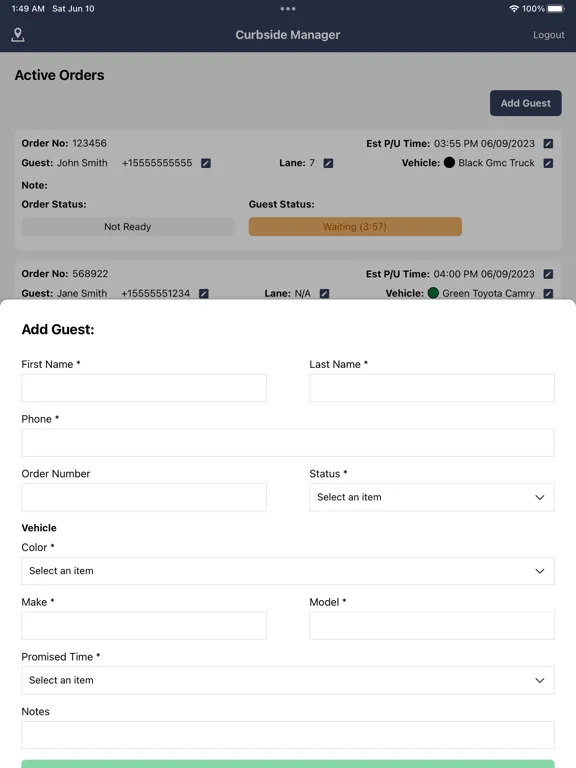This screenshot has height=768, width=576.
Task: Toggle the Not Ready order status
Action: [x=128, y=227]
